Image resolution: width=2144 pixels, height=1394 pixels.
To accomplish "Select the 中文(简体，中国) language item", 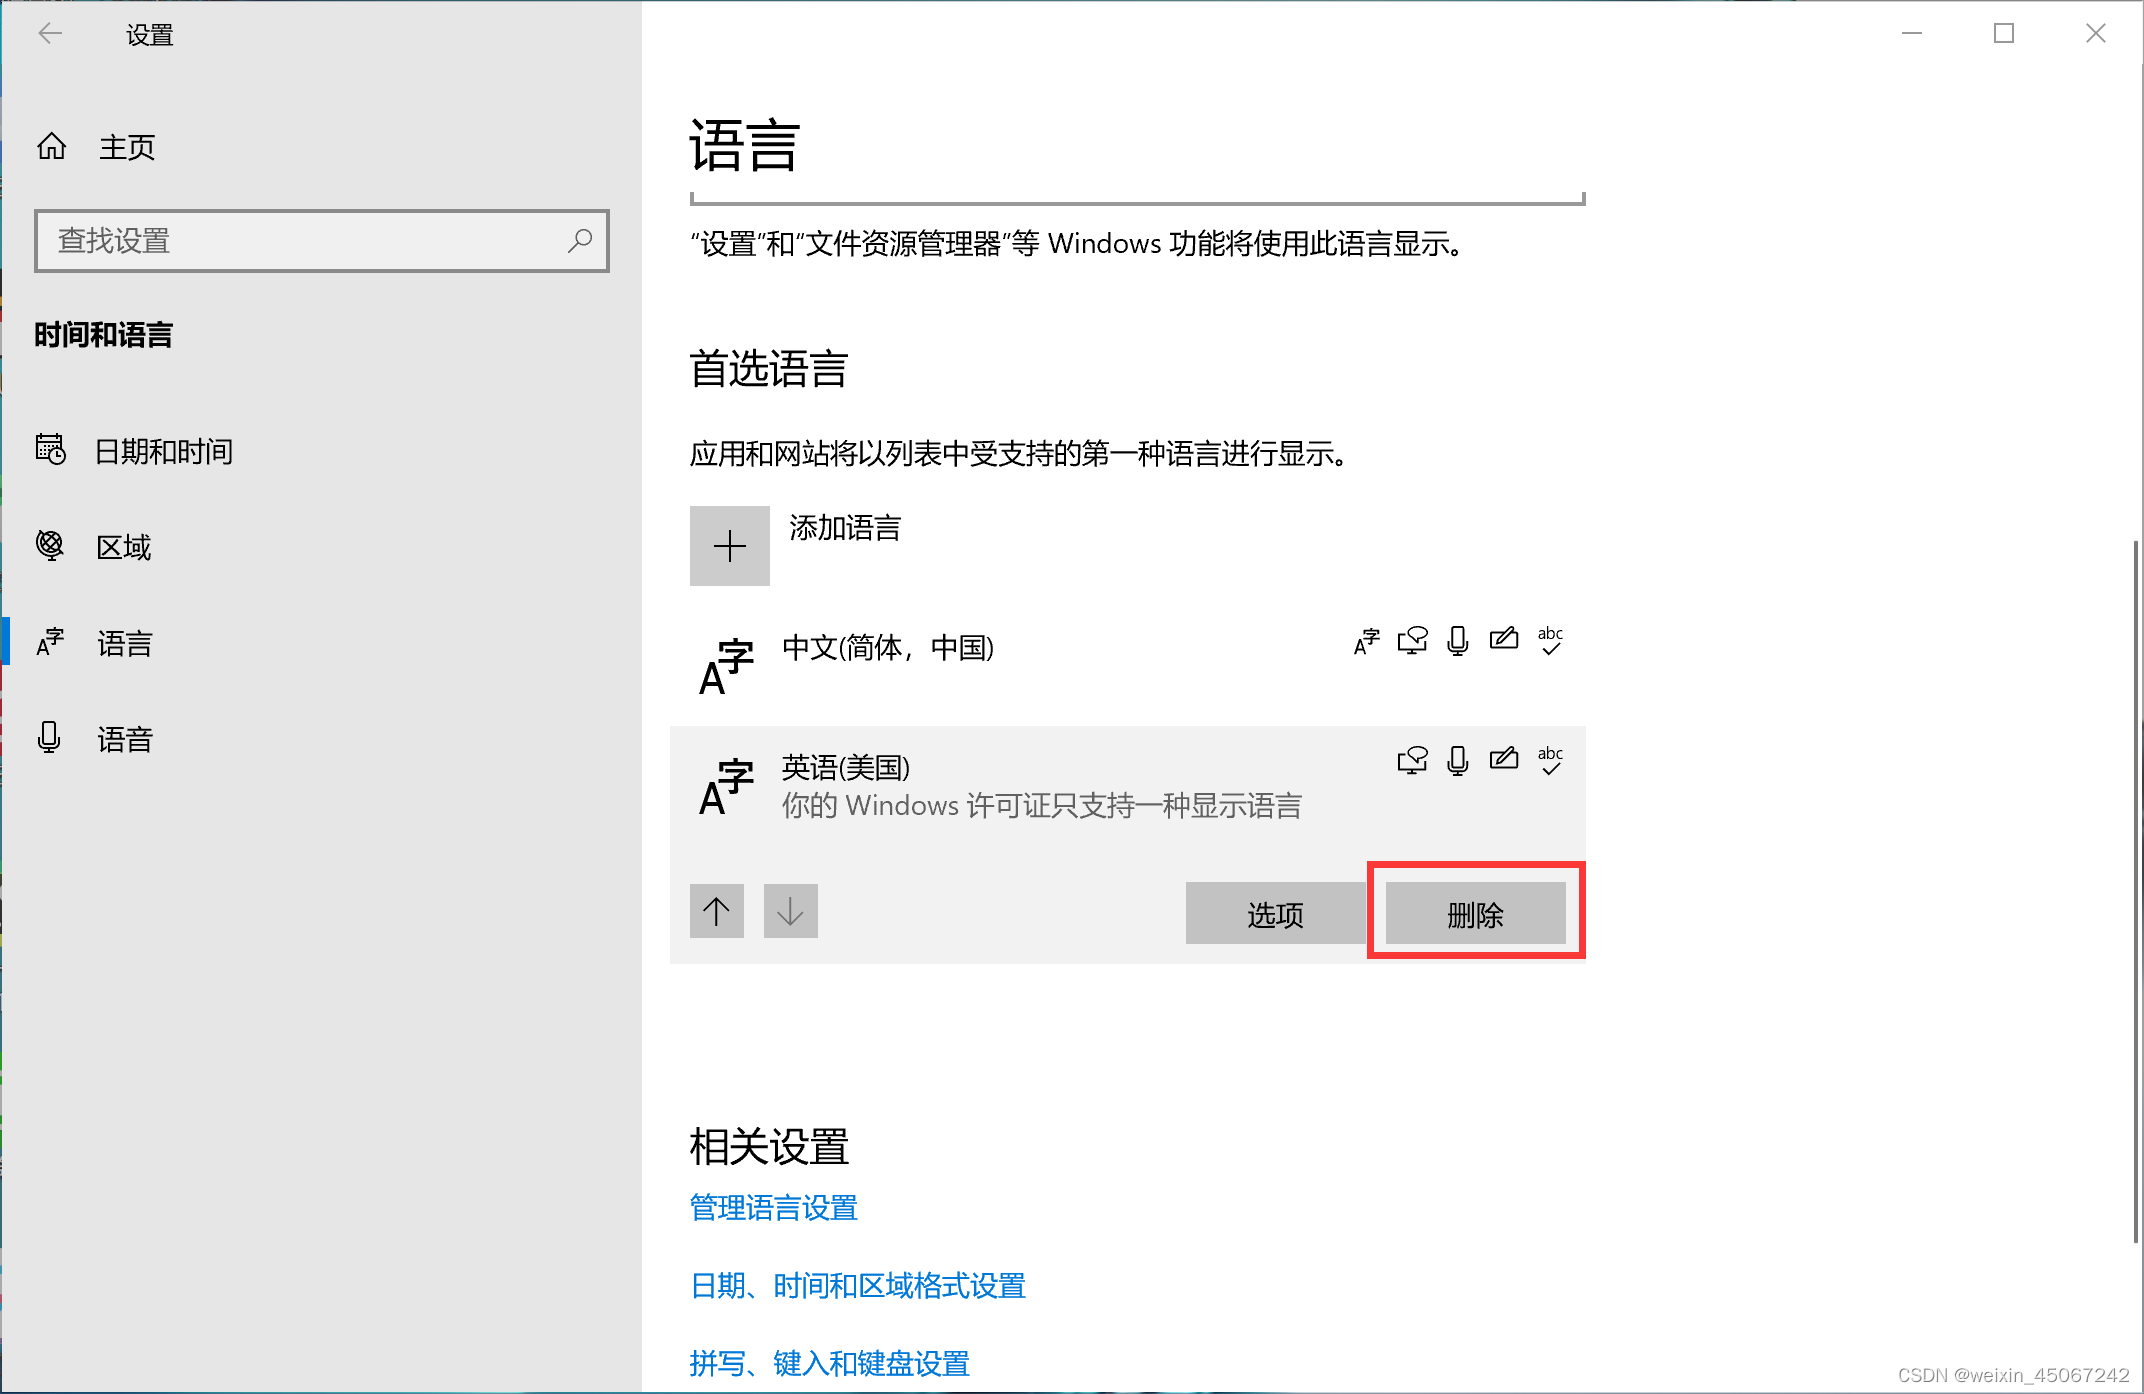I will click(888, 648).
